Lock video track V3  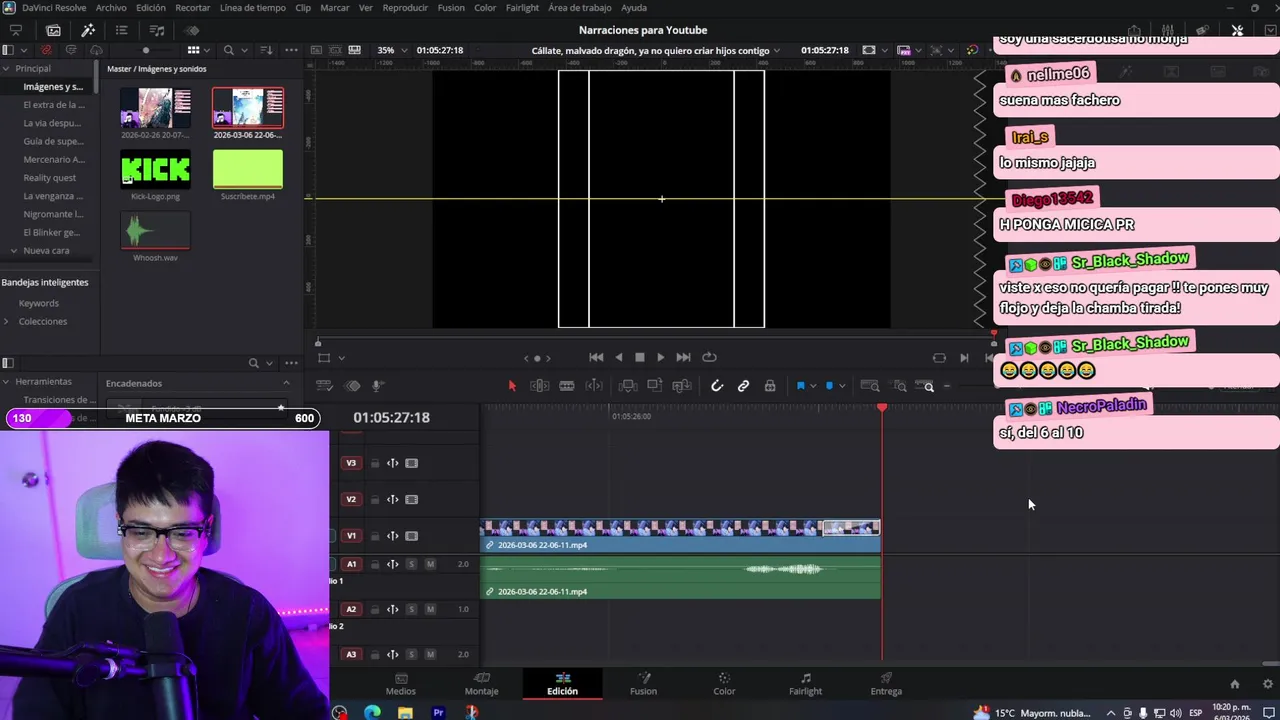click(x=375, y=463)
